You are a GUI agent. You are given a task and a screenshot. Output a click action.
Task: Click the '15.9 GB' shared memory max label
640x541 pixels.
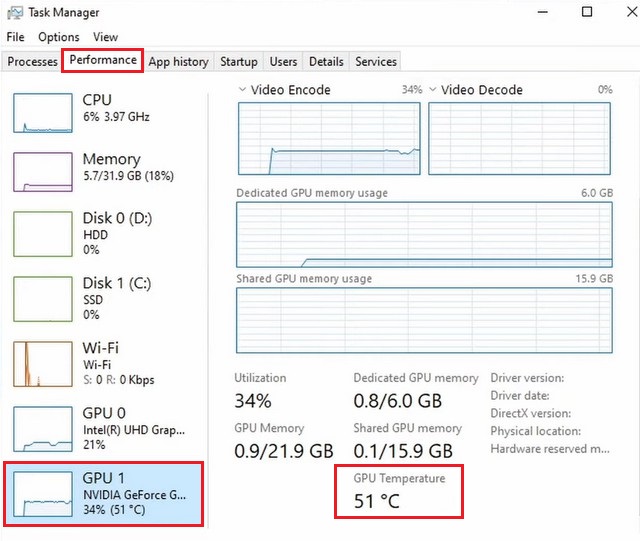tap(594, 278)
